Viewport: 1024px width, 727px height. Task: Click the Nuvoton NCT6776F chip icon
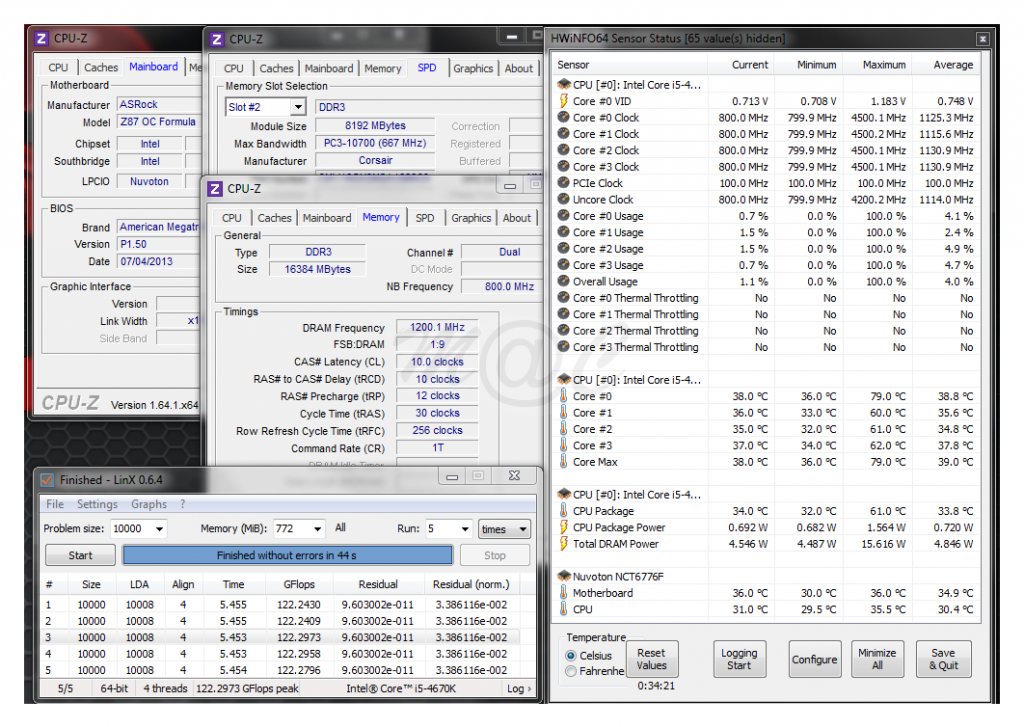[x=564, y=576]
